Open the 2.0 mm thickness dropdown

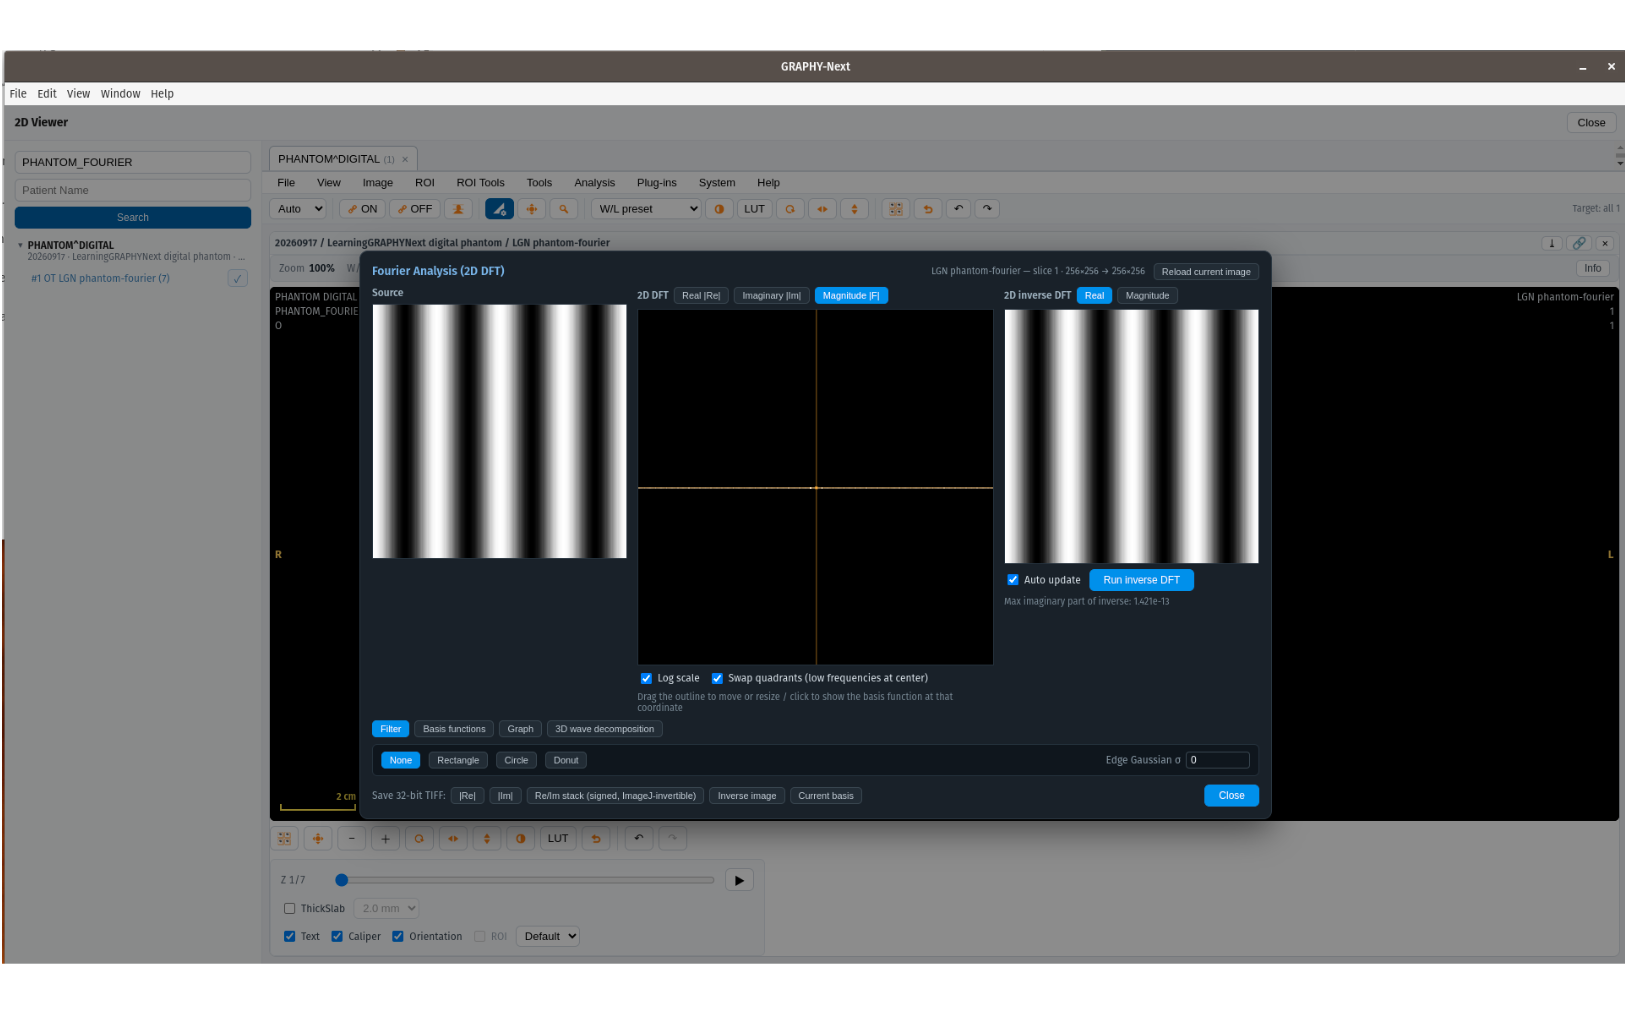[x=387, y=909]
